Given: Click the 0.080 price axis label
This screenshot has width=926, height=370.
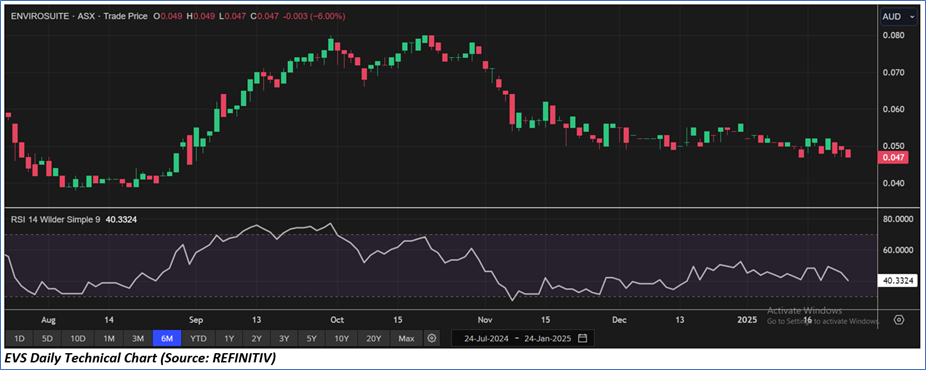Looking at the screenshot, I should tap(894, 35).
